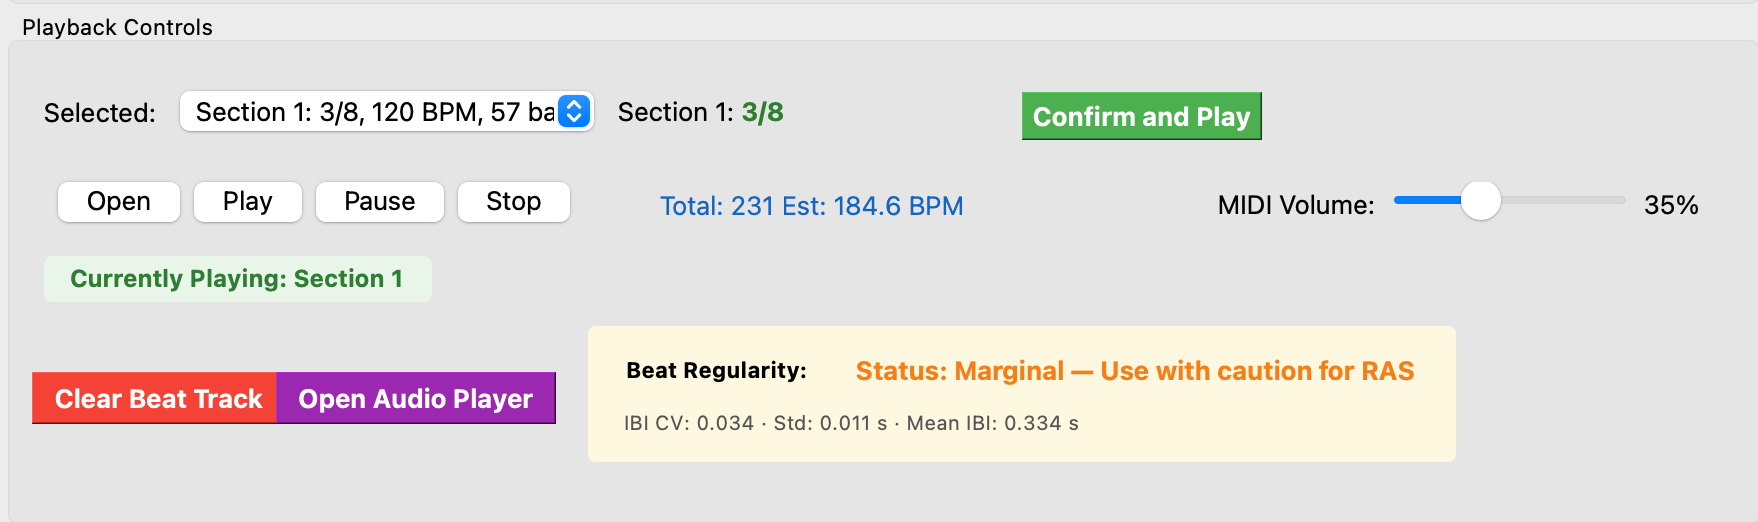The image size is (1758, 522).
Task: Click the MIDI Volume: label
Action: coord(1295,206)
